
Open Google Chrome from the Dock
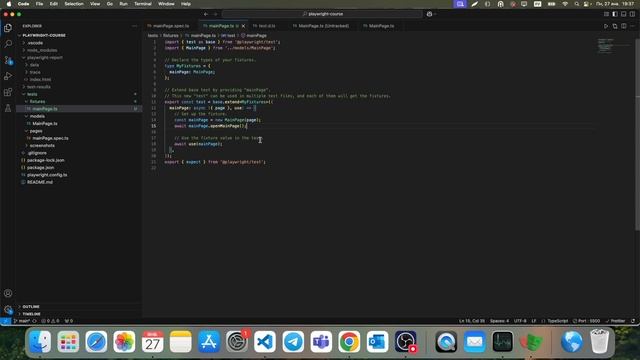click(x=349, y=341)
